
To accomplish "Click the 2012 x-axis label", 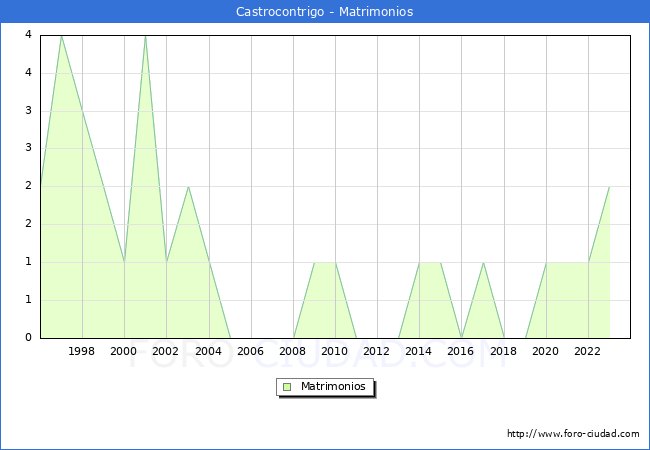I will tap(376, 351).
